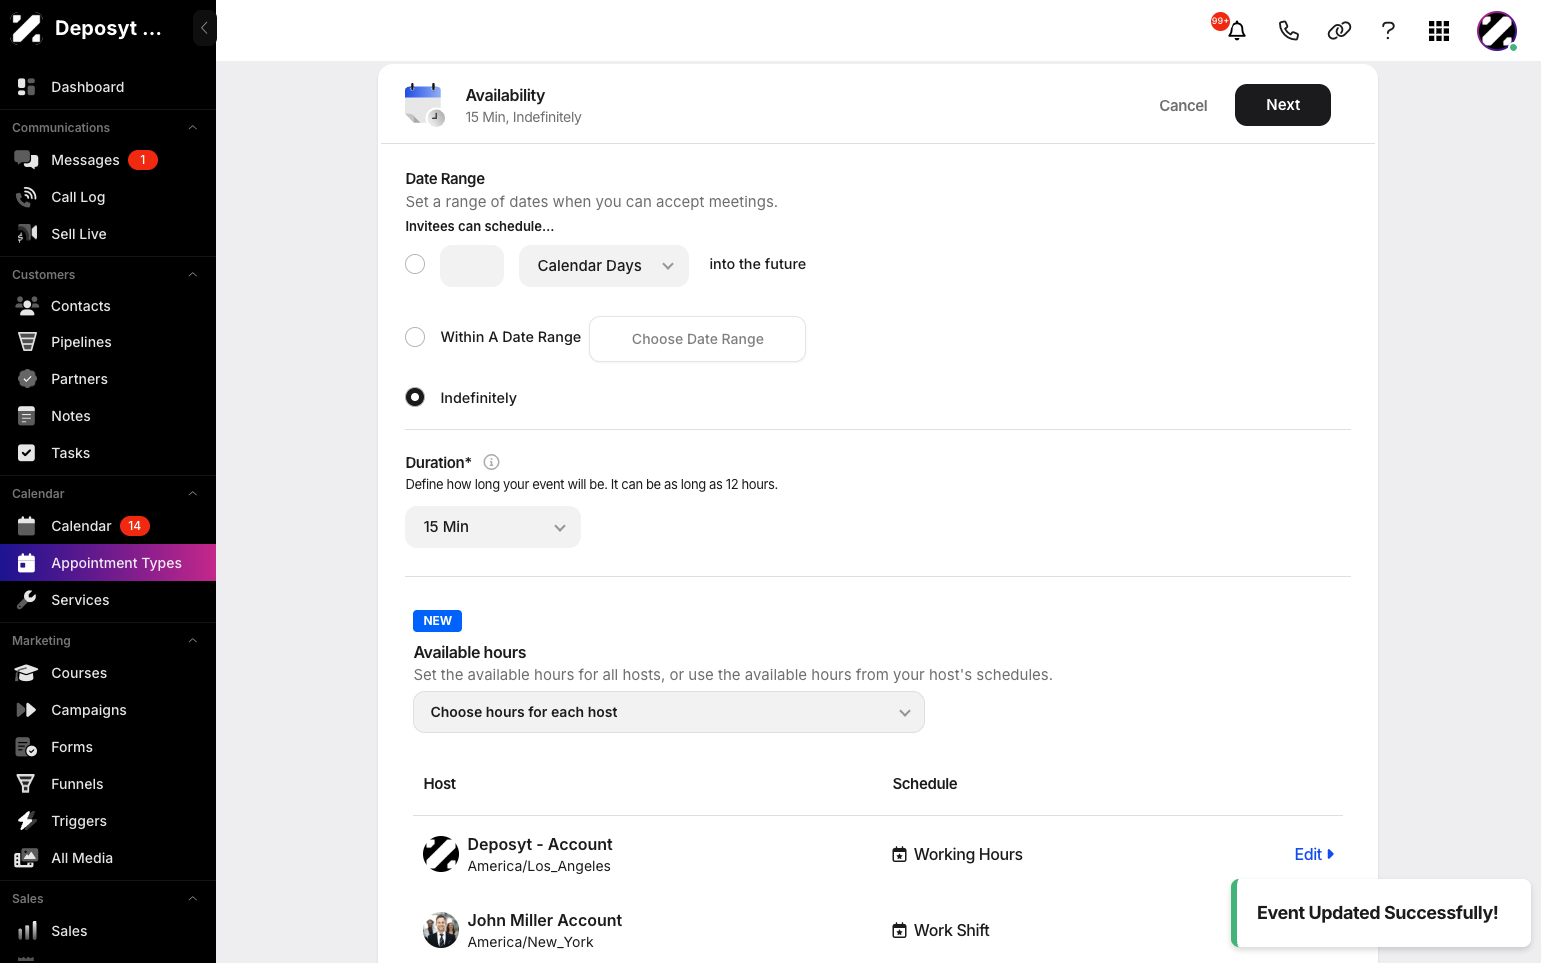Open Calendar in the sidebar
The image size is (1541, 963).
pos(108,526)
